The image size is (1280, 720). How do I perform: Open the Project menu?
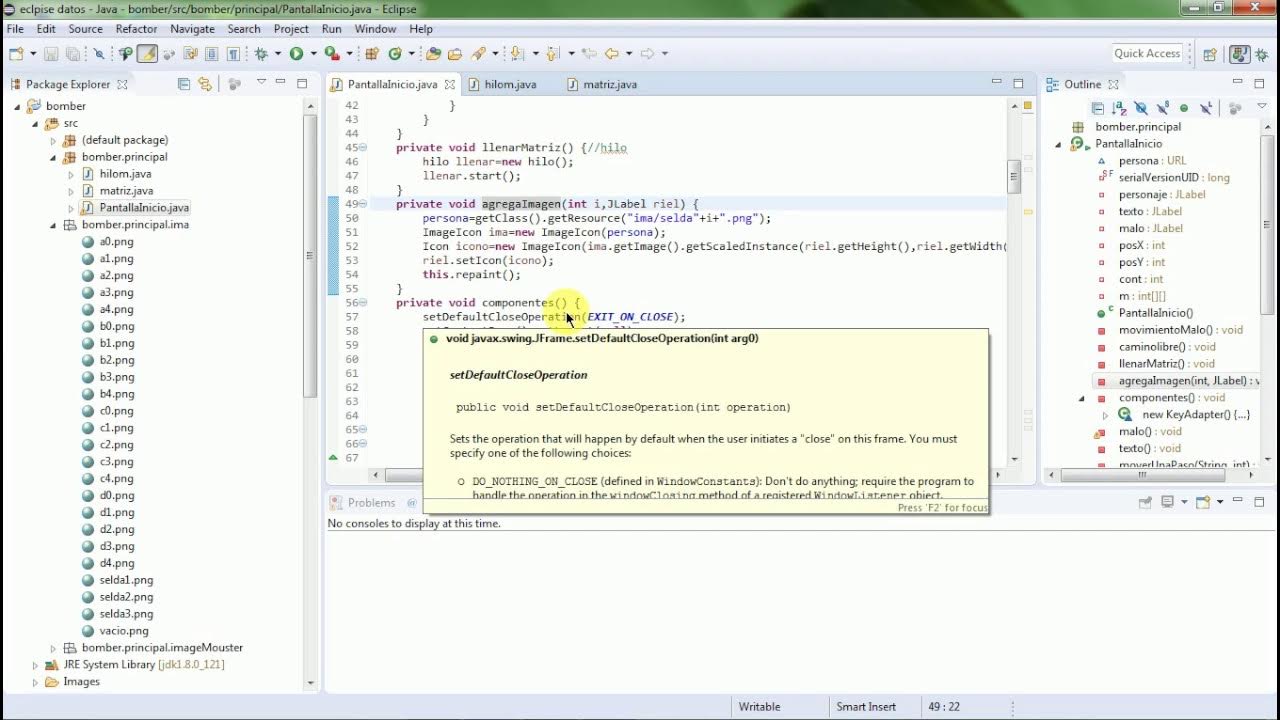point(291,29)
